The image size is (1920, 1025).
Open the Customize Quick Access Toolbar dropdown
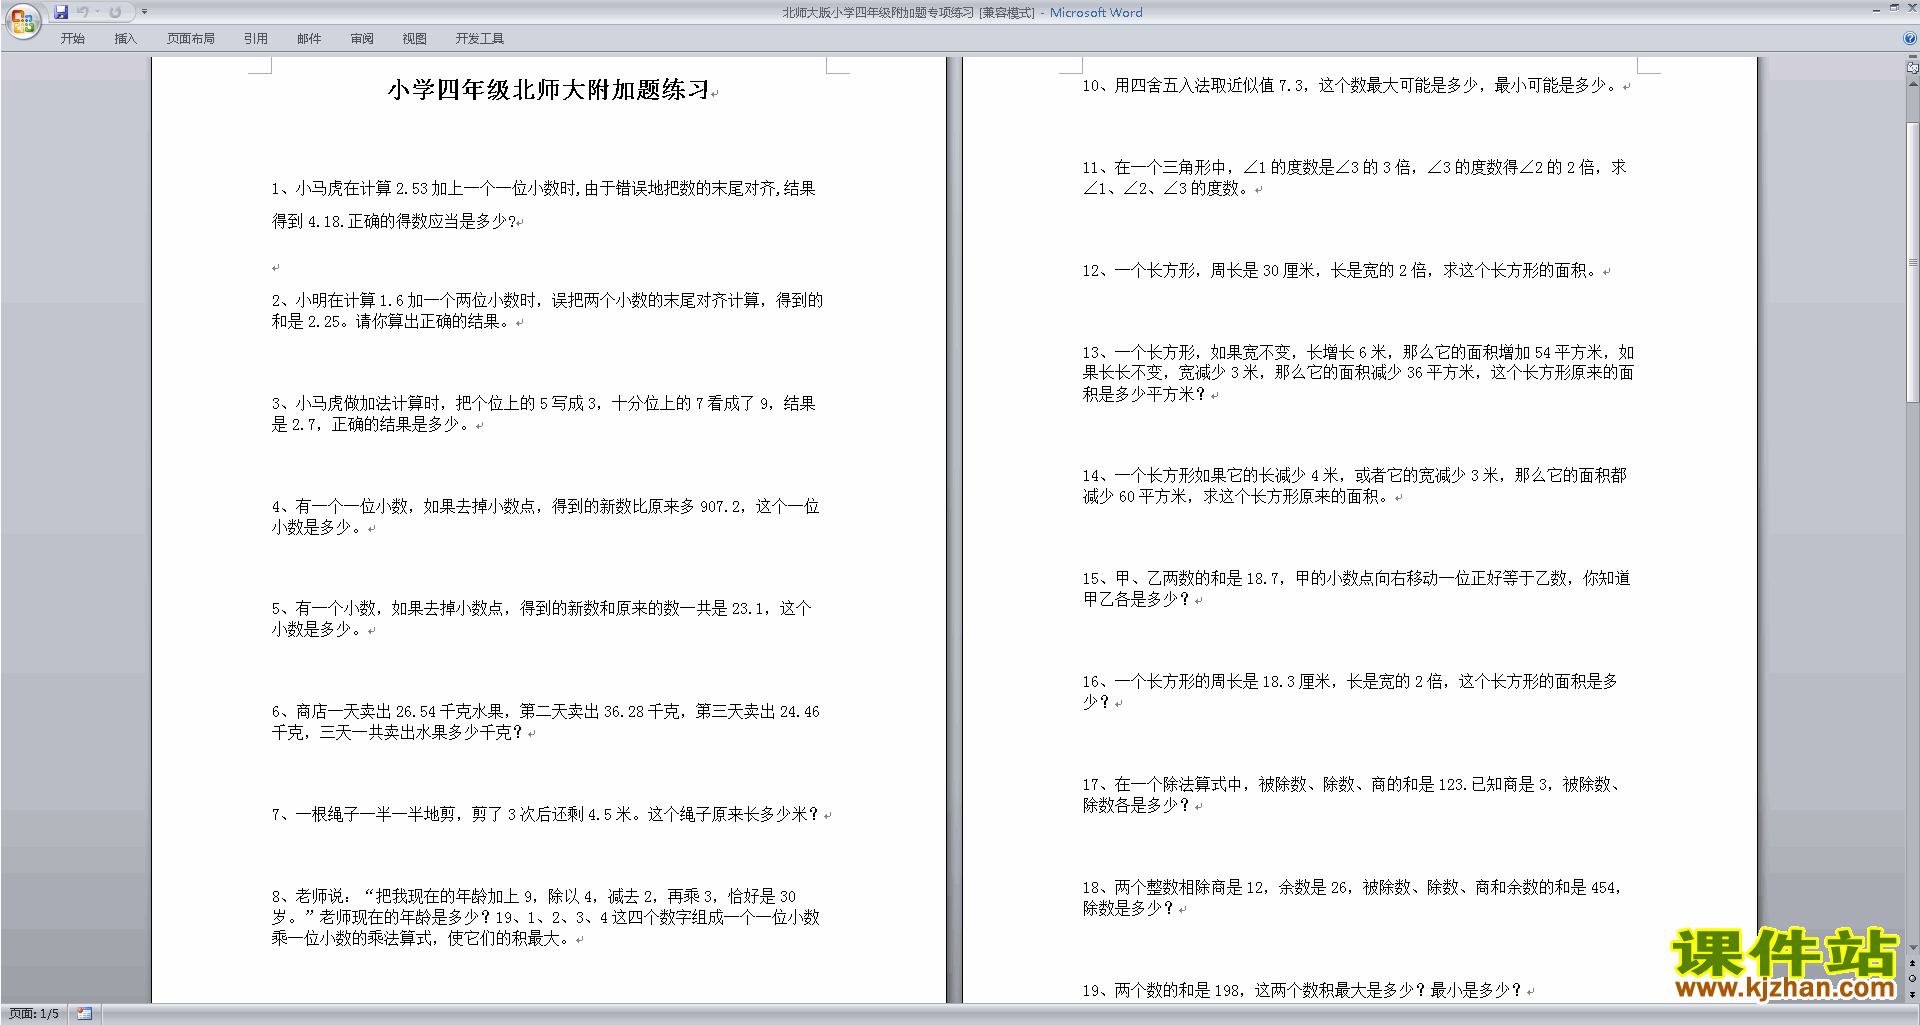[x=144, y=12]
